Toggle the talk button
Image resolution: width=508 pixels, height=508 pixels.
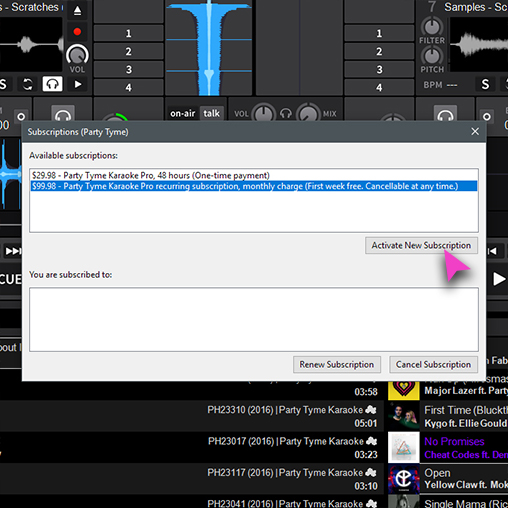212,113
